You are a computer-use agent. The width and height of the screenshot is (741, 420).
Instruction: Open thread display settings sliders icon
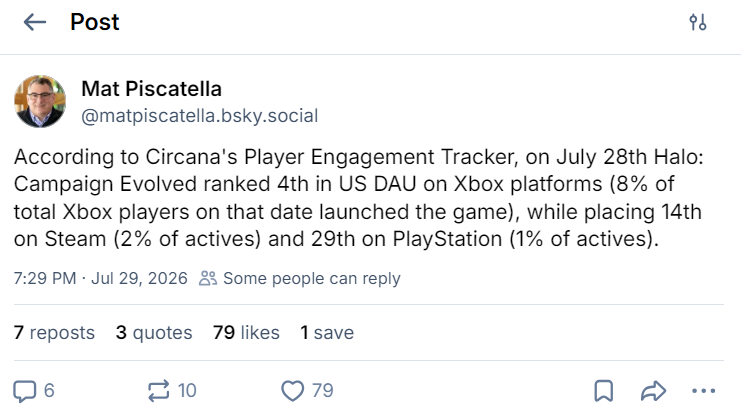(x=698, y=22)
